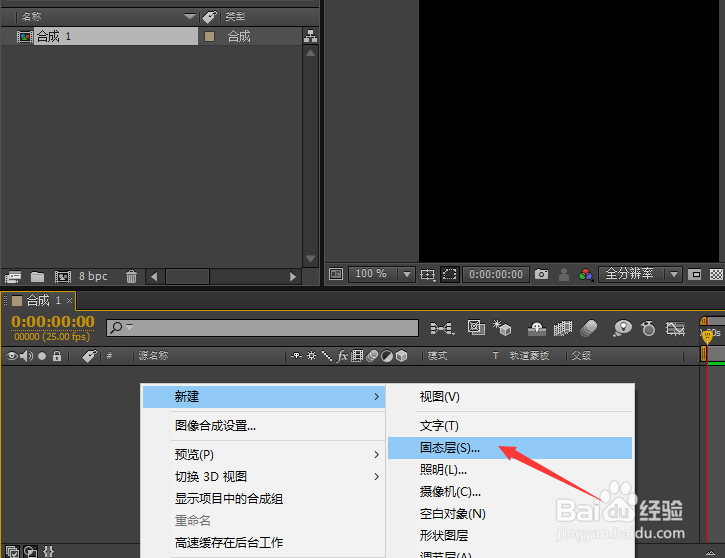
Task: Click lock column header icon
Action: pos(57,356)
